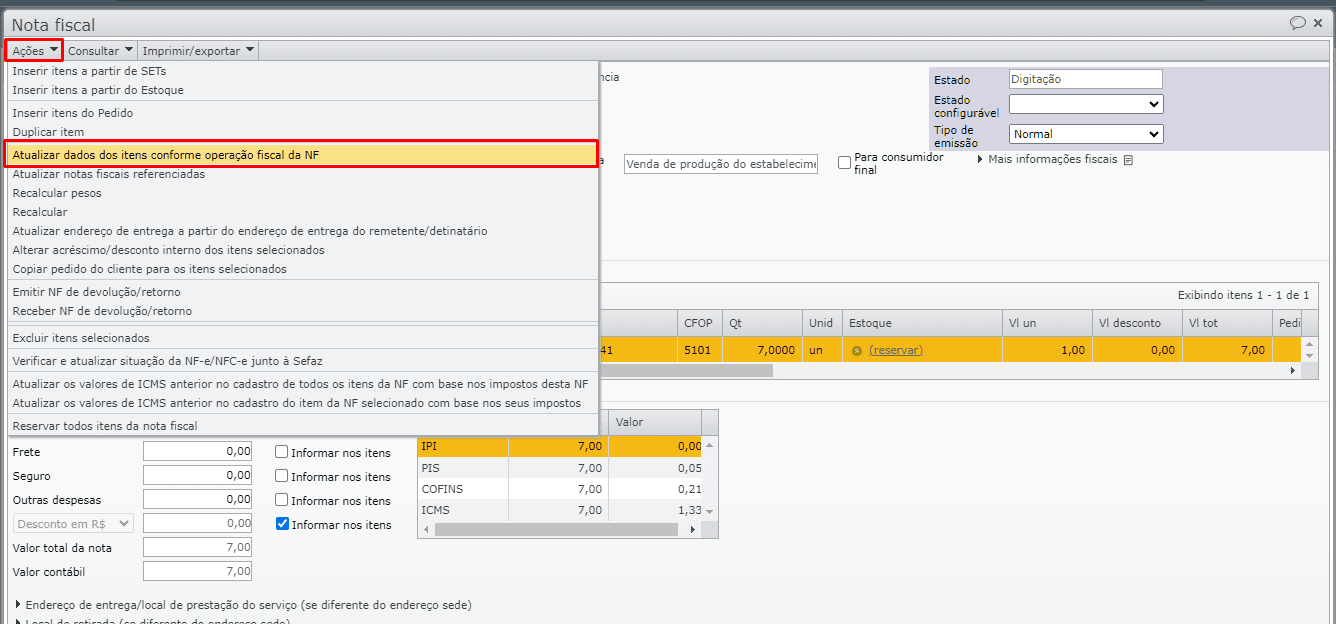Viewport: 1336px width, 624px height.
Task: Click the Mais informações fiscais list icon
Action: coord(1128,160)
